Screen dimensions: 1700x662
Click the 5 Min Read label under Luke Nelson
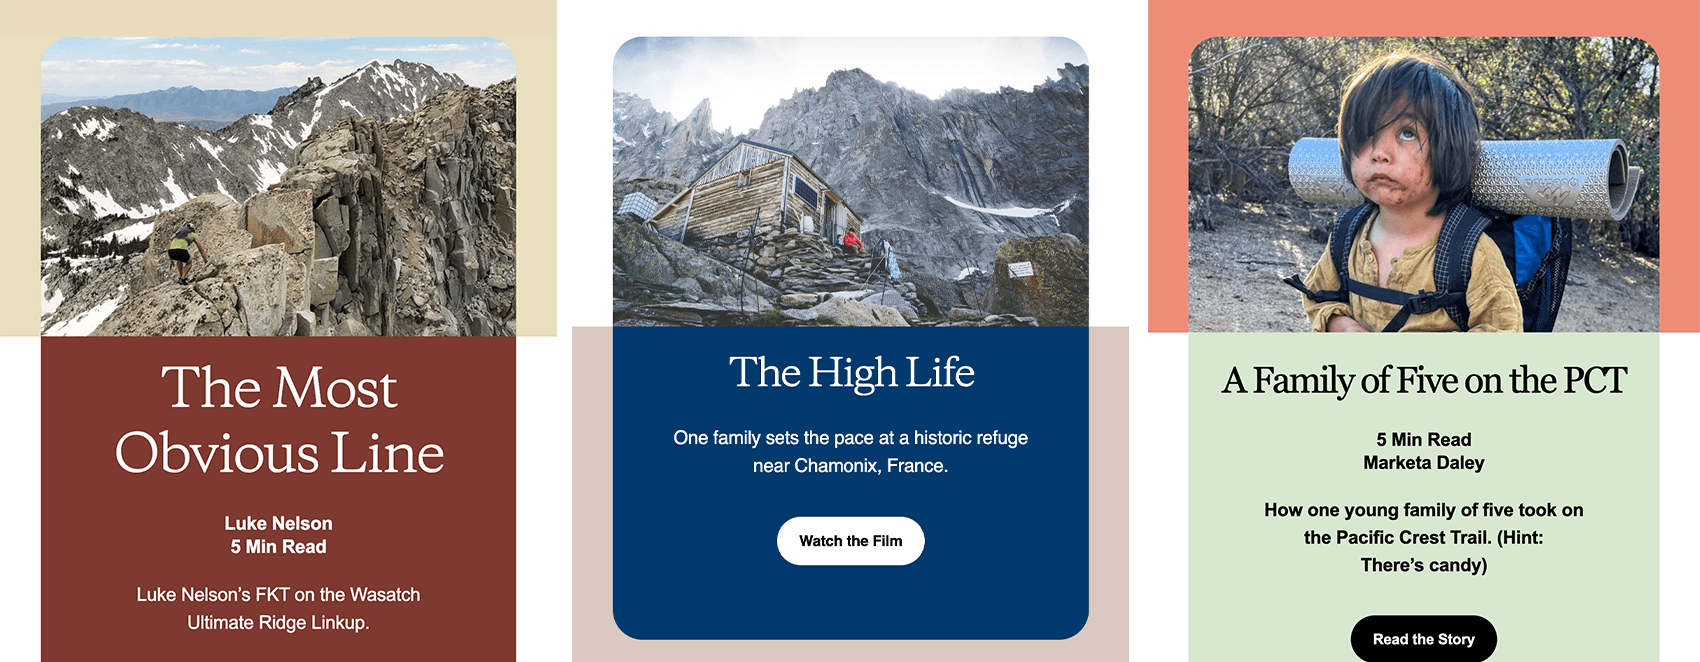(x=278, y=547)
